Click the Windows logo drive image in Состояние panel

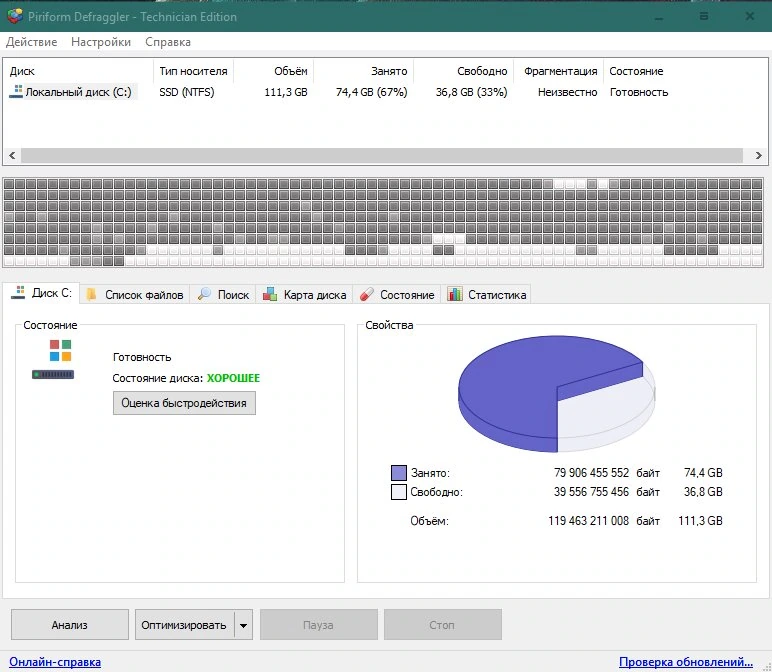click(54, 359)
